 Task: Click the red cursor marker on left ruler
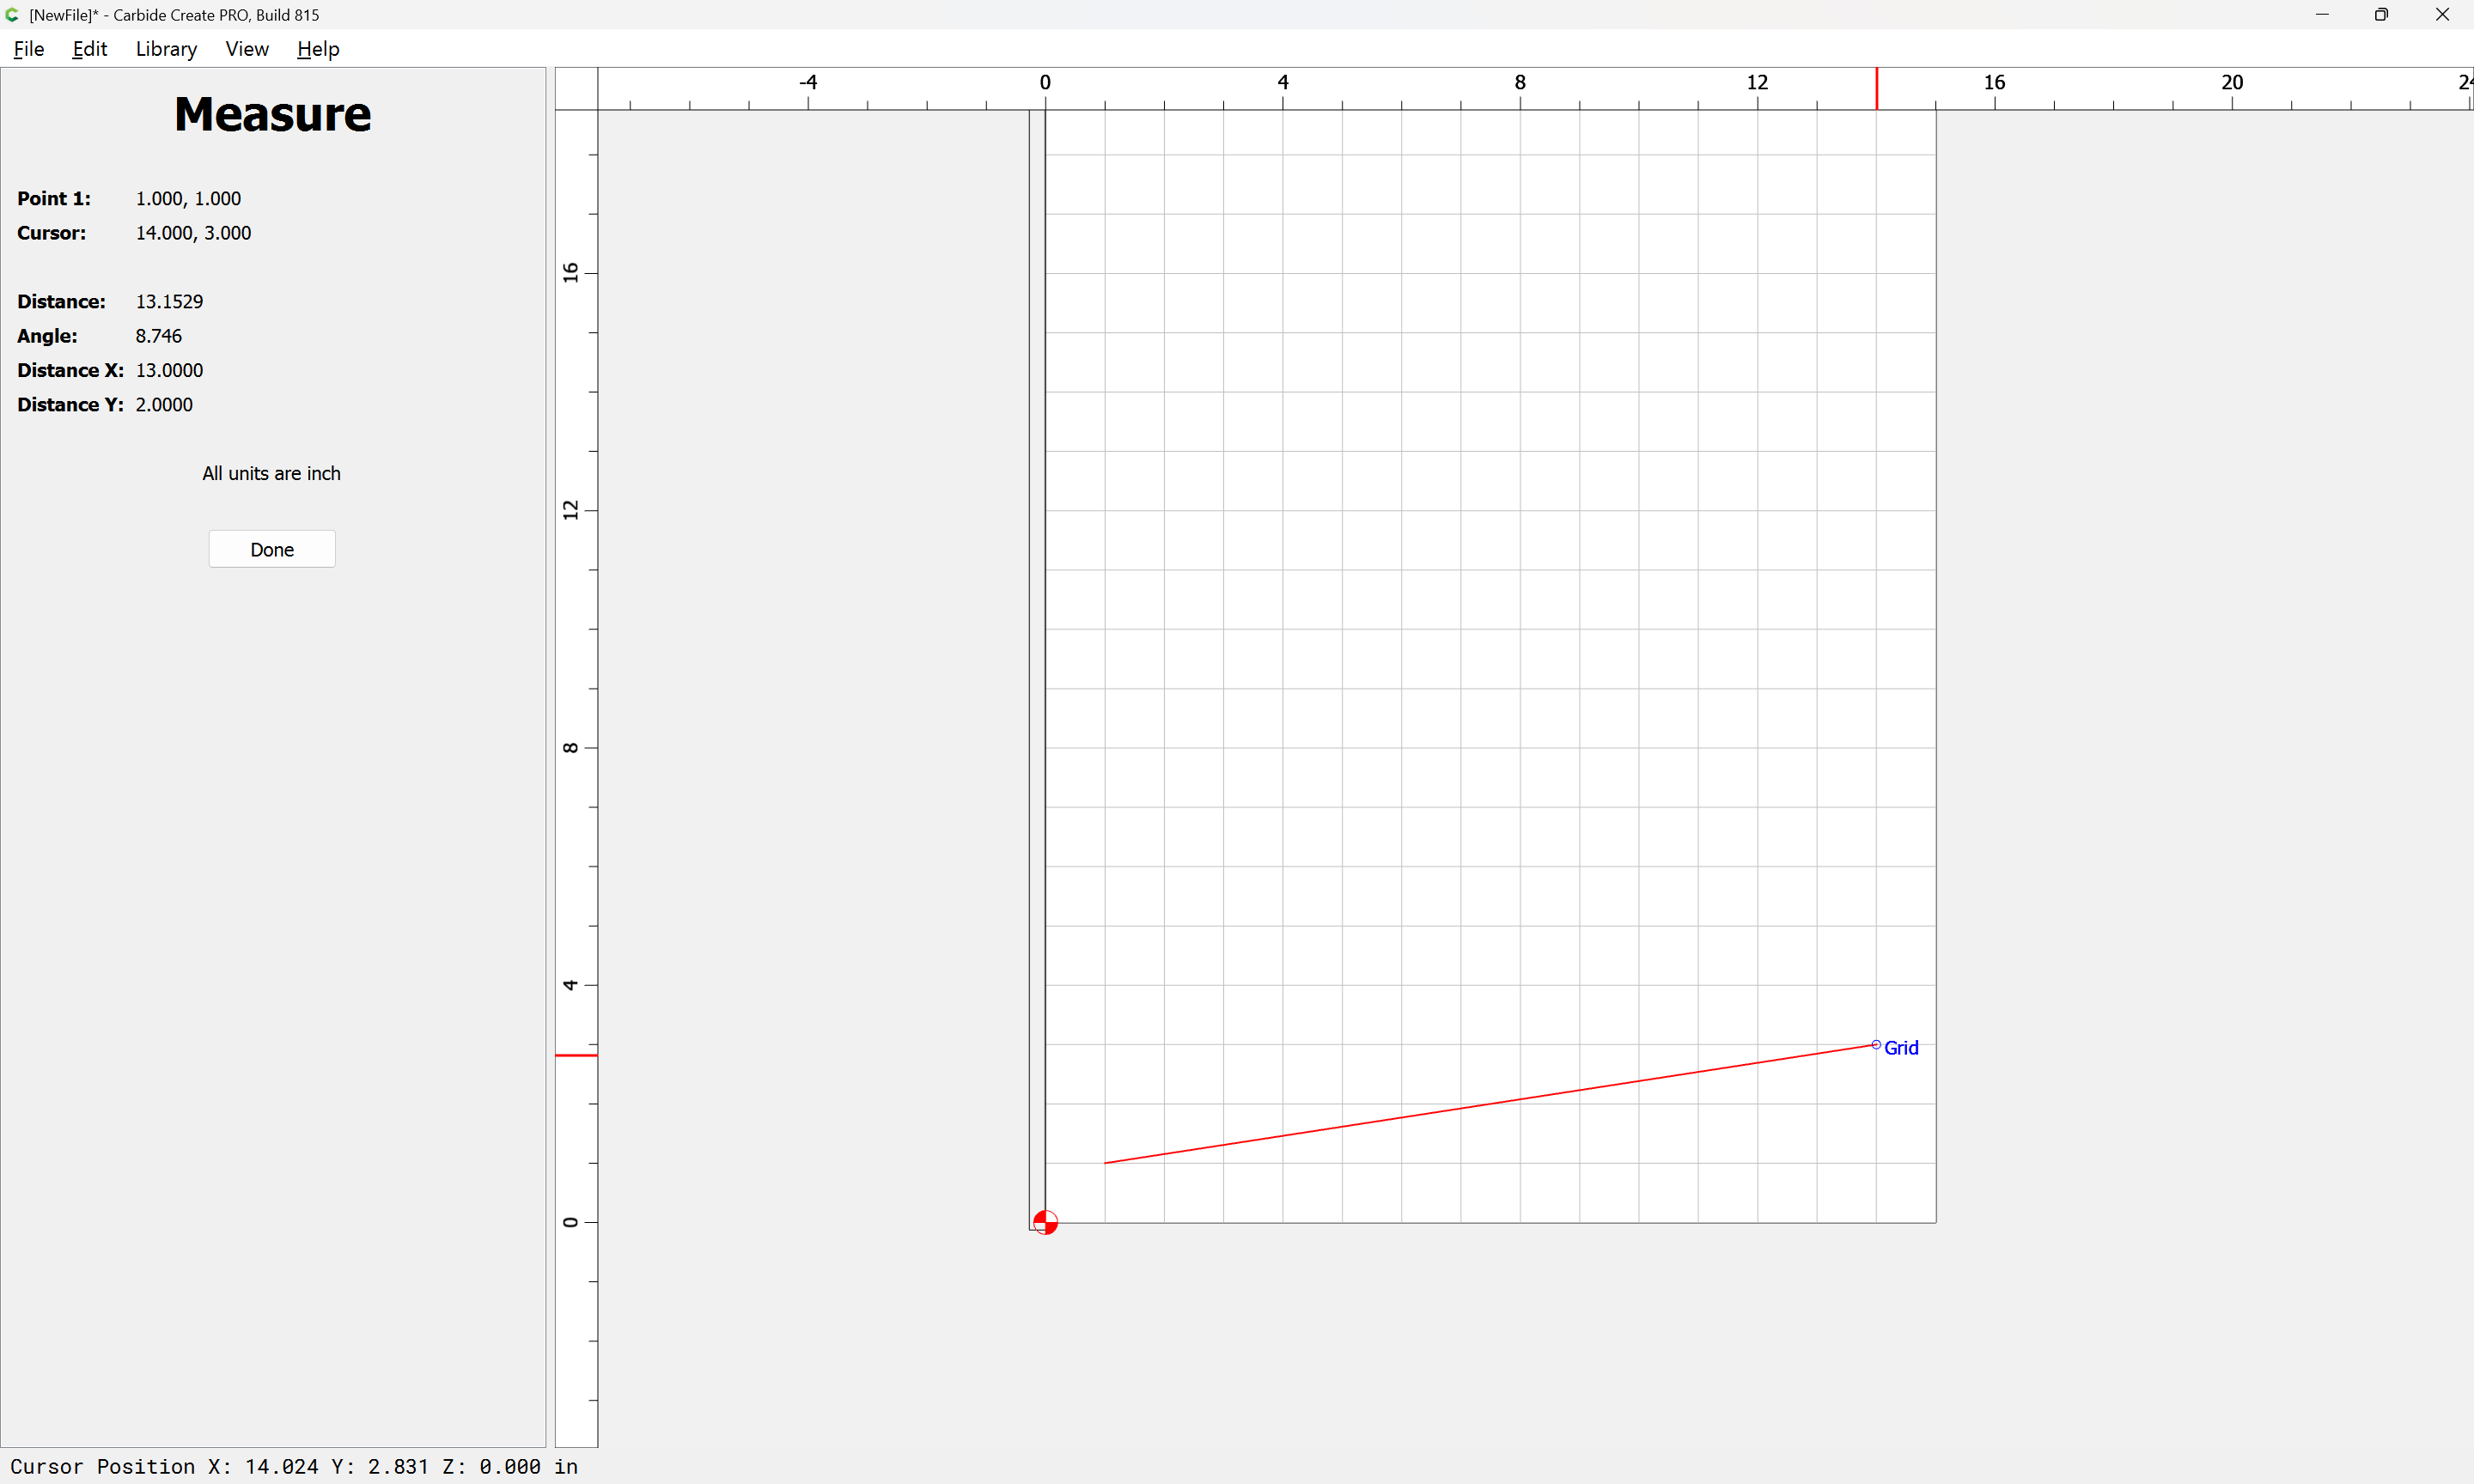click(x=576, y=1055)
